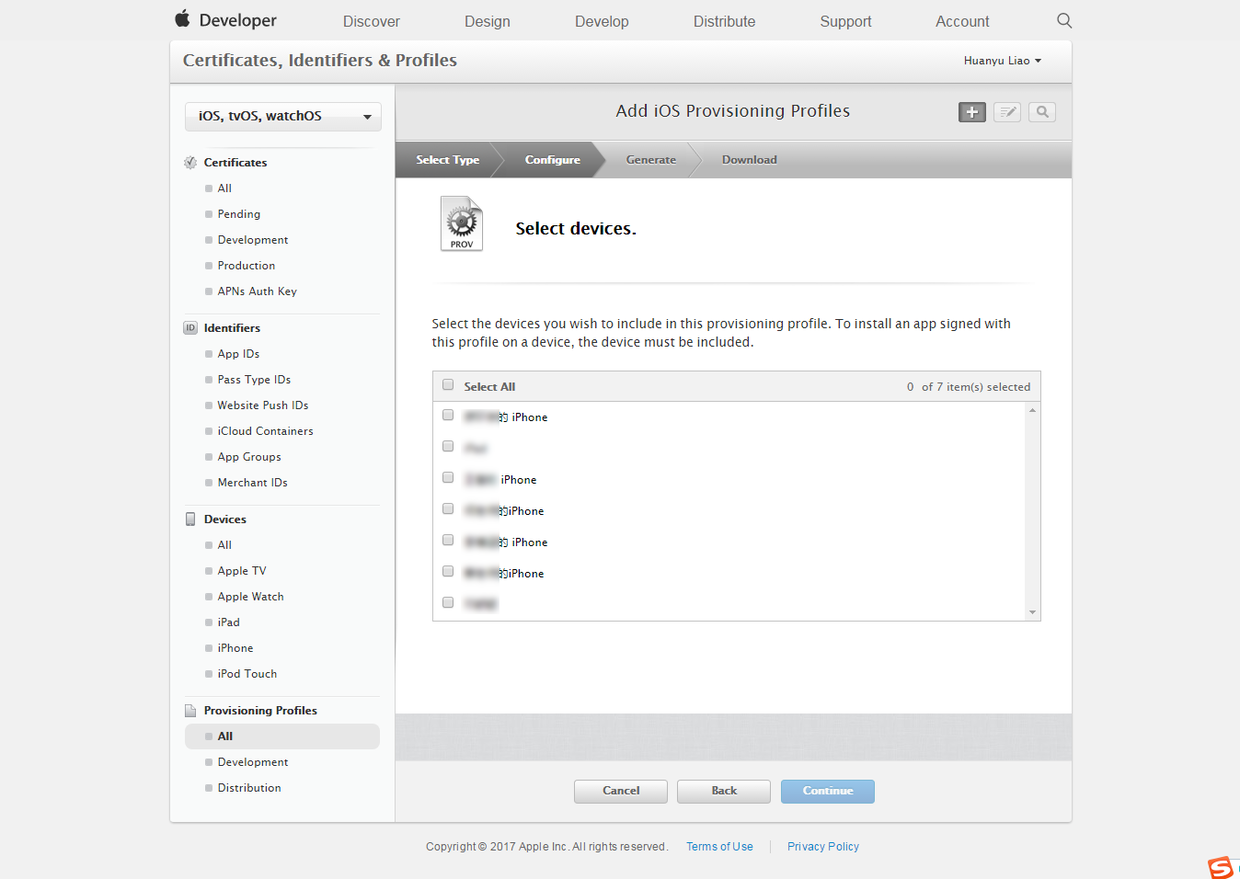Check the second blurred device checkbox
This screenshot has width=1240, height=879.
(448, 446)
